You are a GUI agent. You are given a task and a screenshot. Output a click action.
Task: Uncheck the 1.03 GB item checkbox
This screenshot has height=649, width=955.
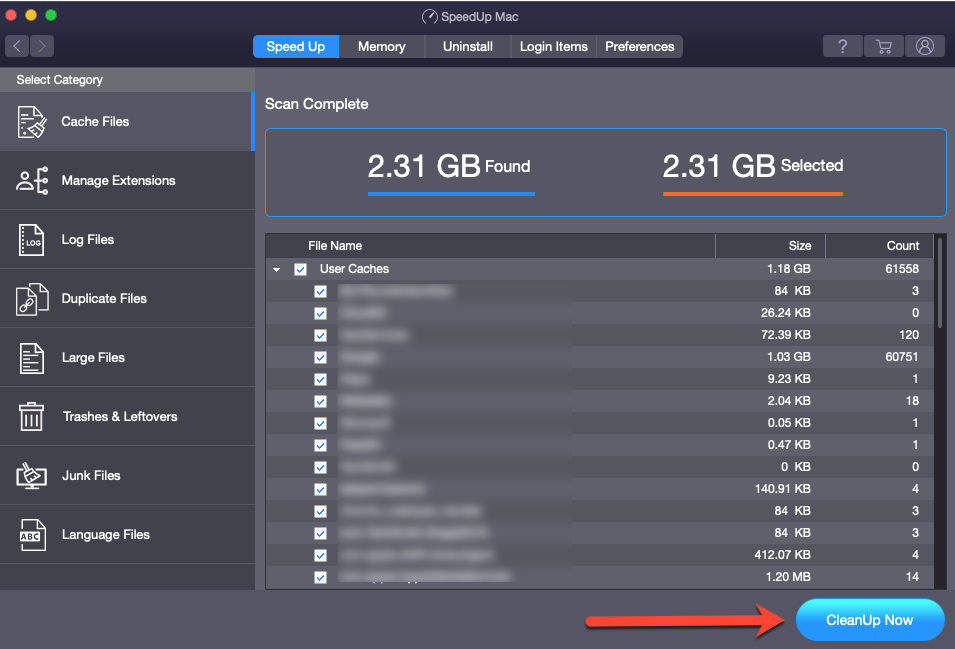[x=320, y=357]
